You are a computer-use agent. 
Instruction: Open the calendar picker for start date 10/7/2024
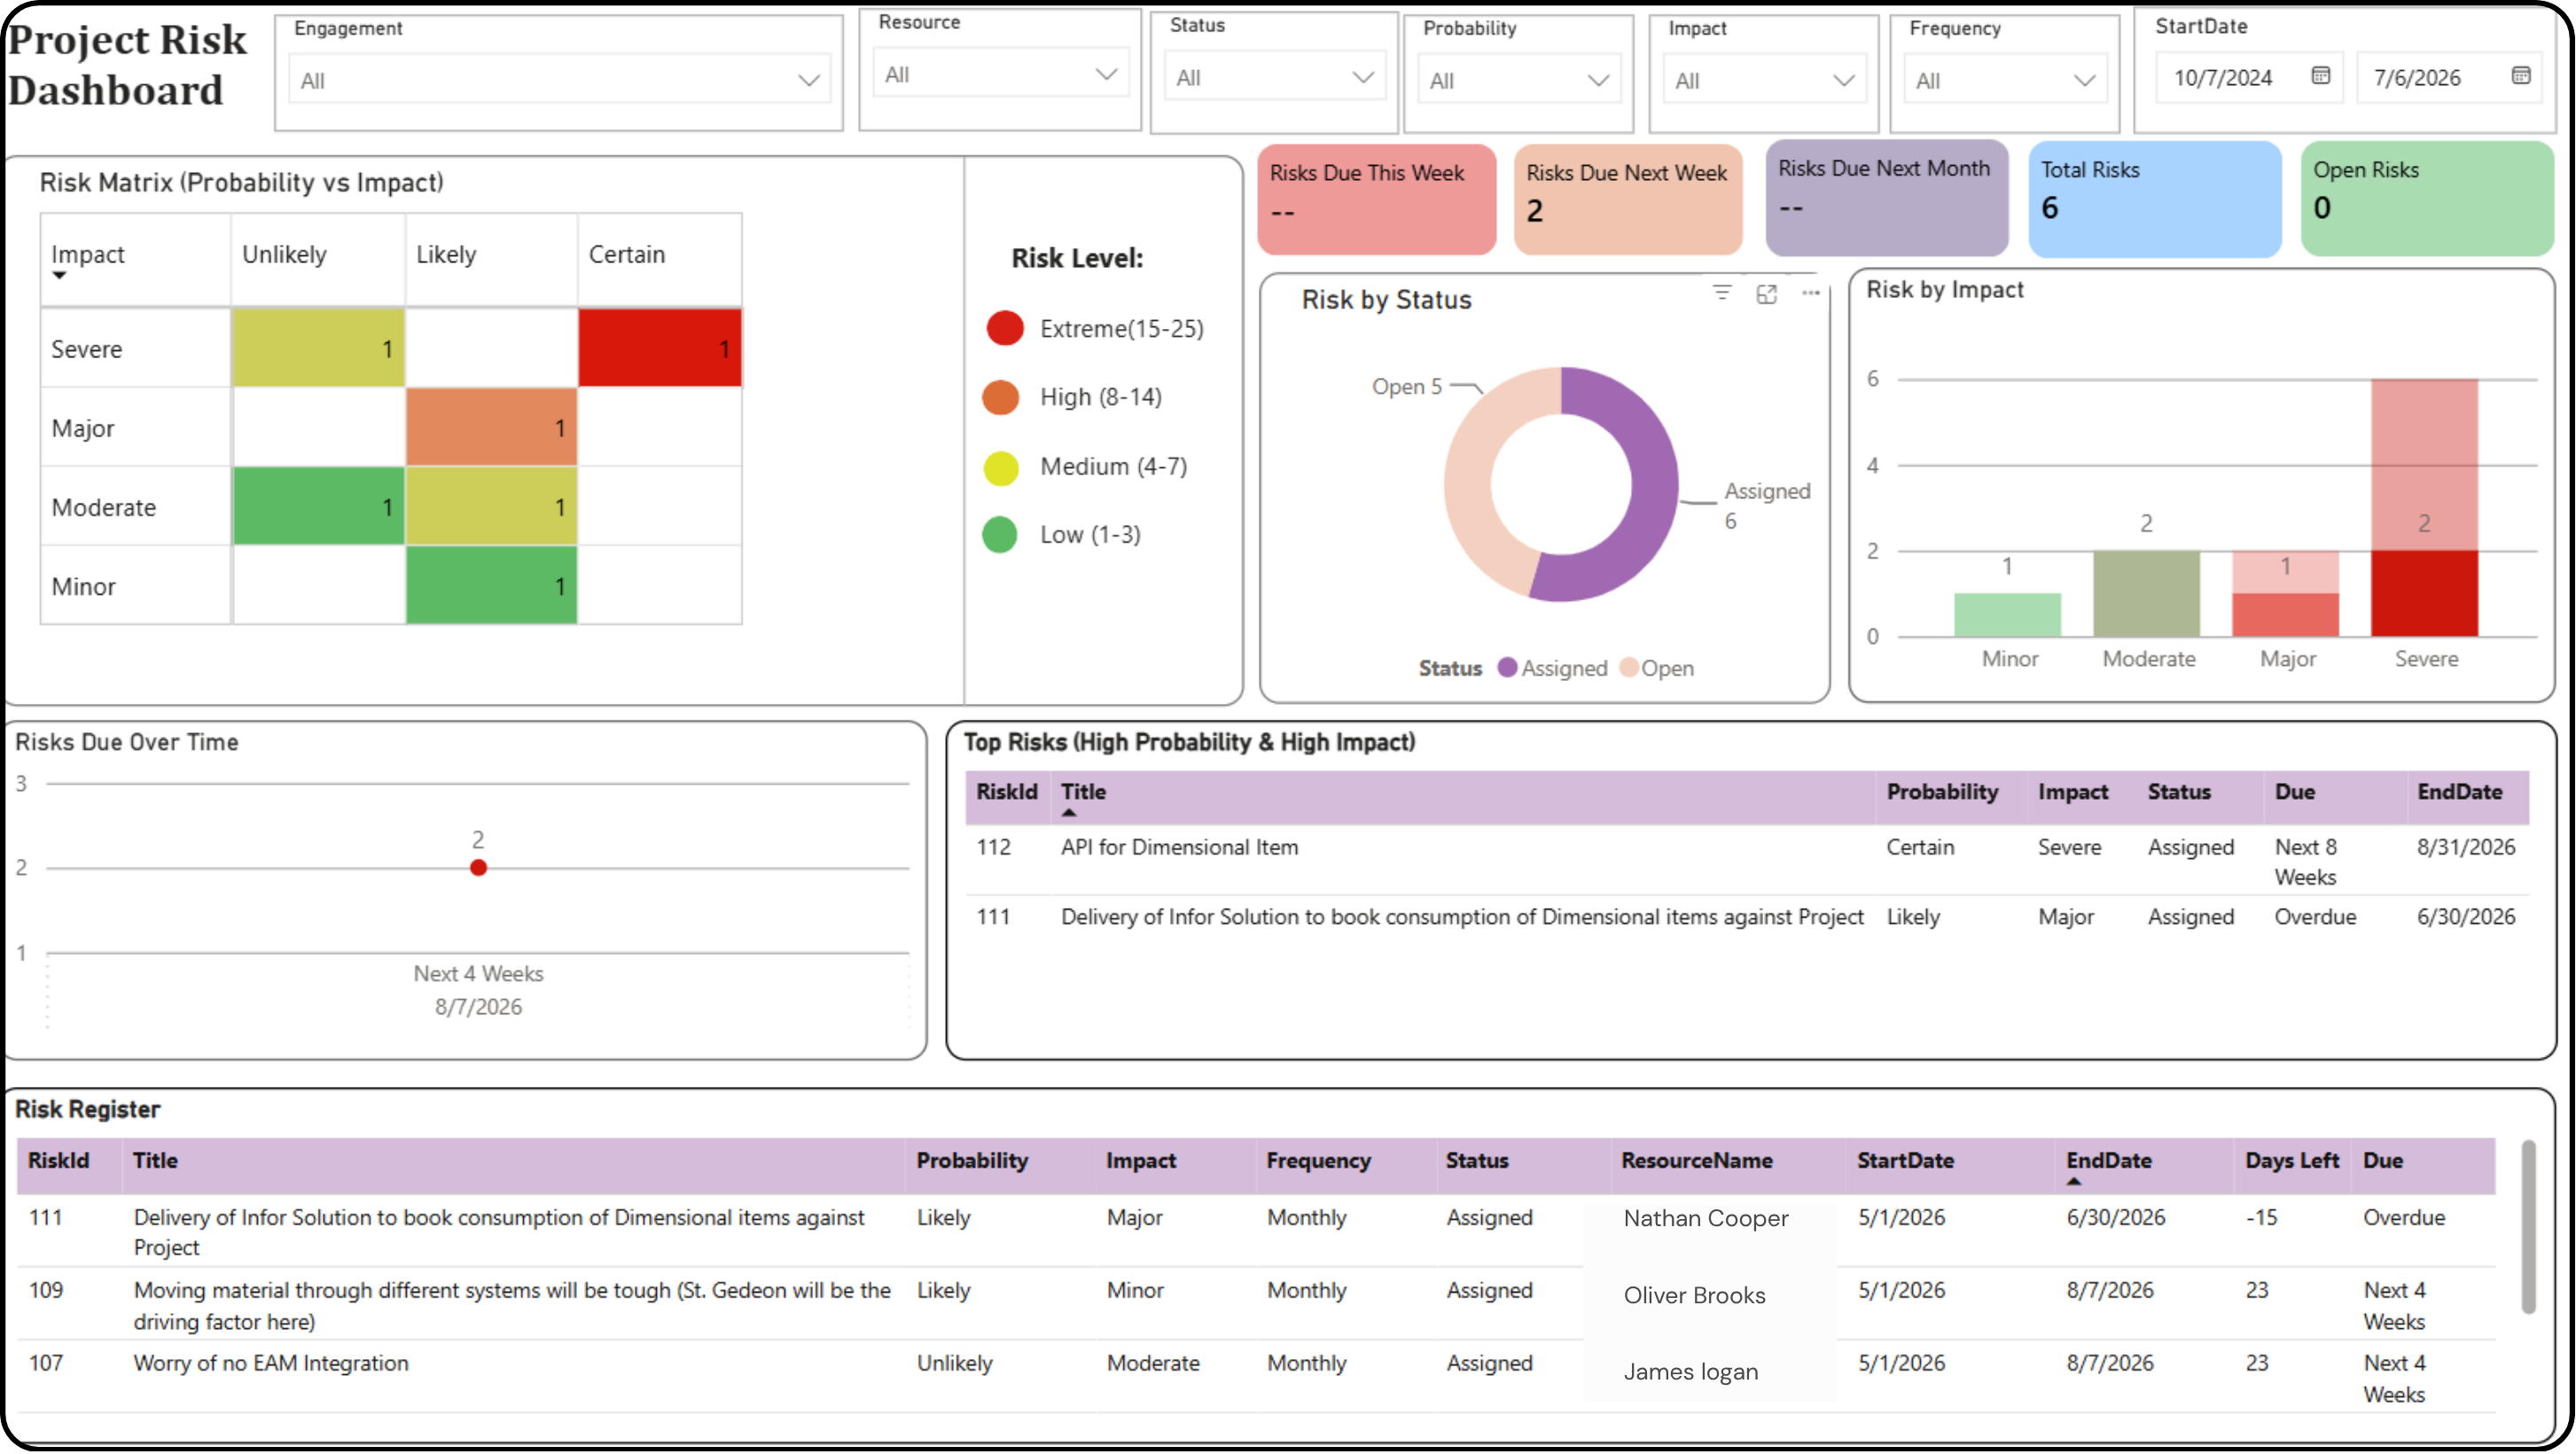point(2320,76)
